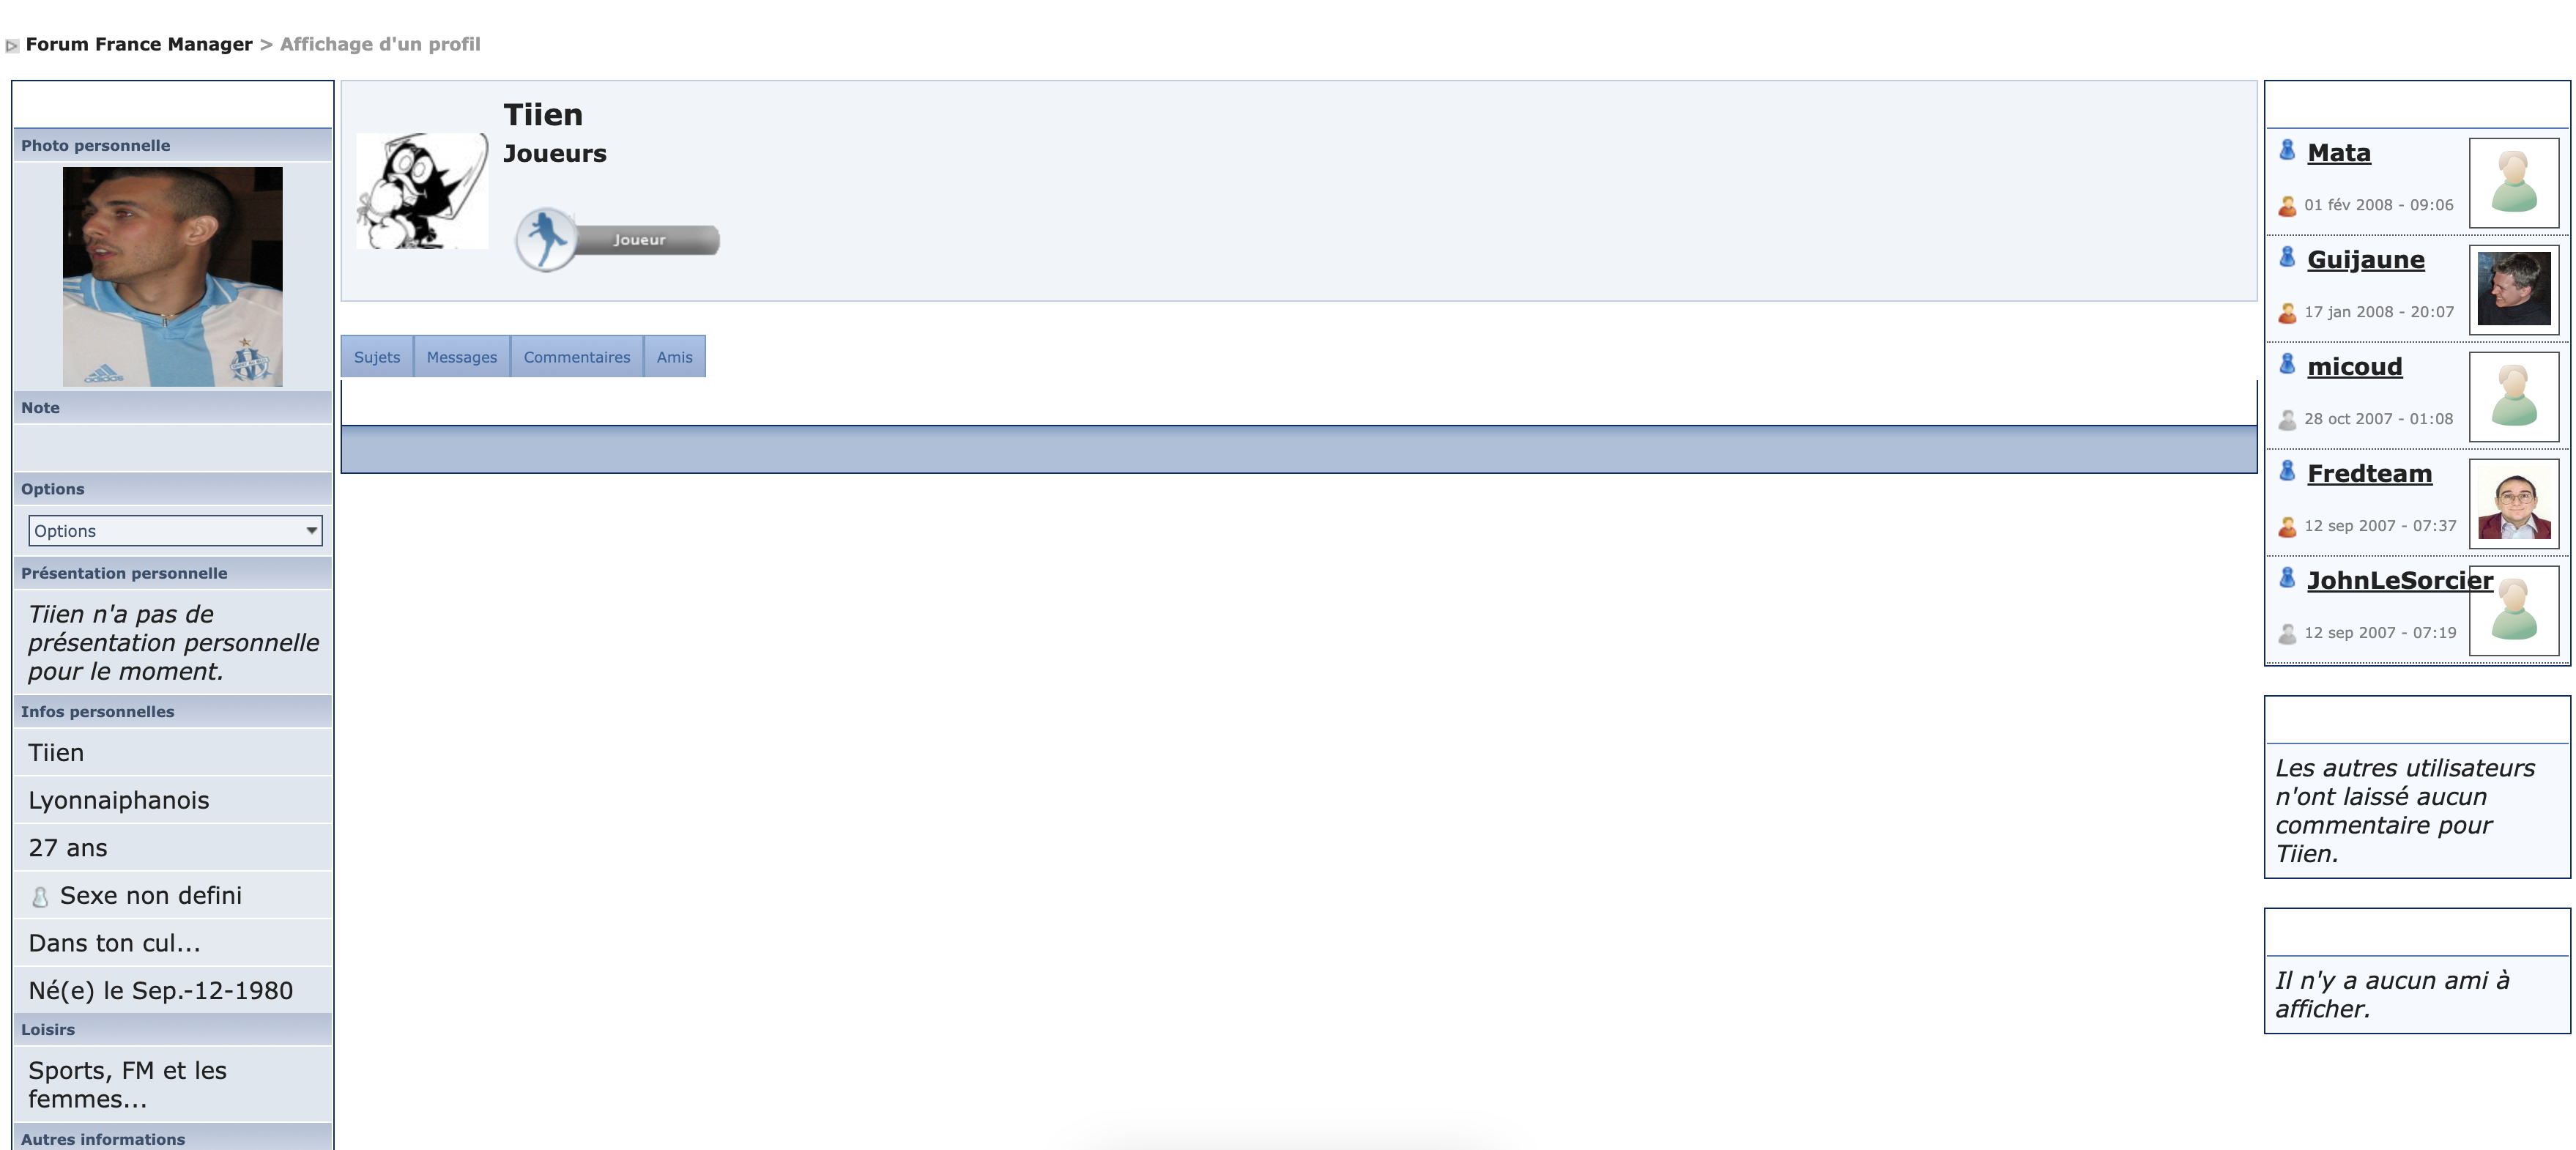The width and height of the screenshot is (2576, 1150).
Task: Click Tiien's personal photo thumbnail
Action: click(x=173, y=277)
